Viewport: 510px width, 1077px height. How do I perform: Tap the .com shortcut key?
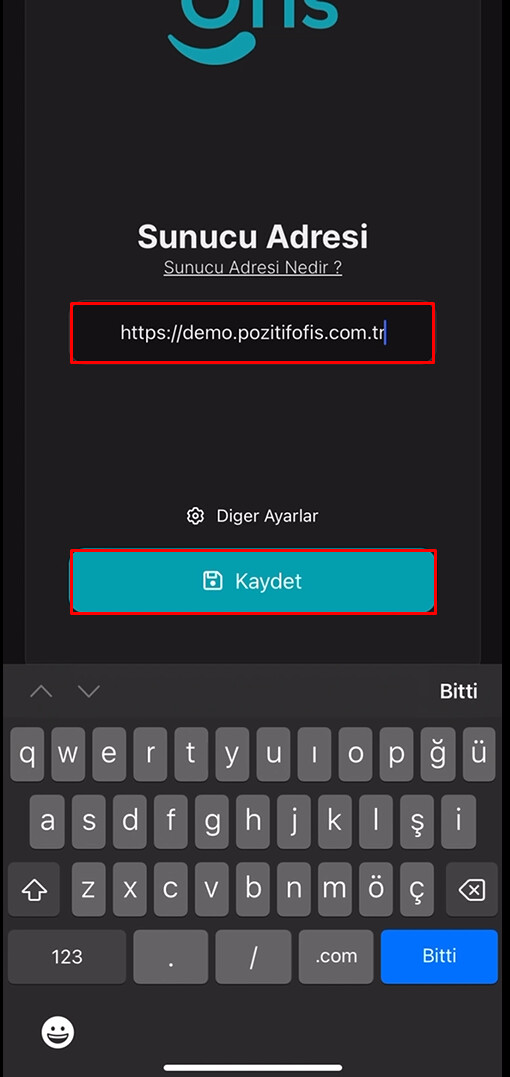coord(336,956)
